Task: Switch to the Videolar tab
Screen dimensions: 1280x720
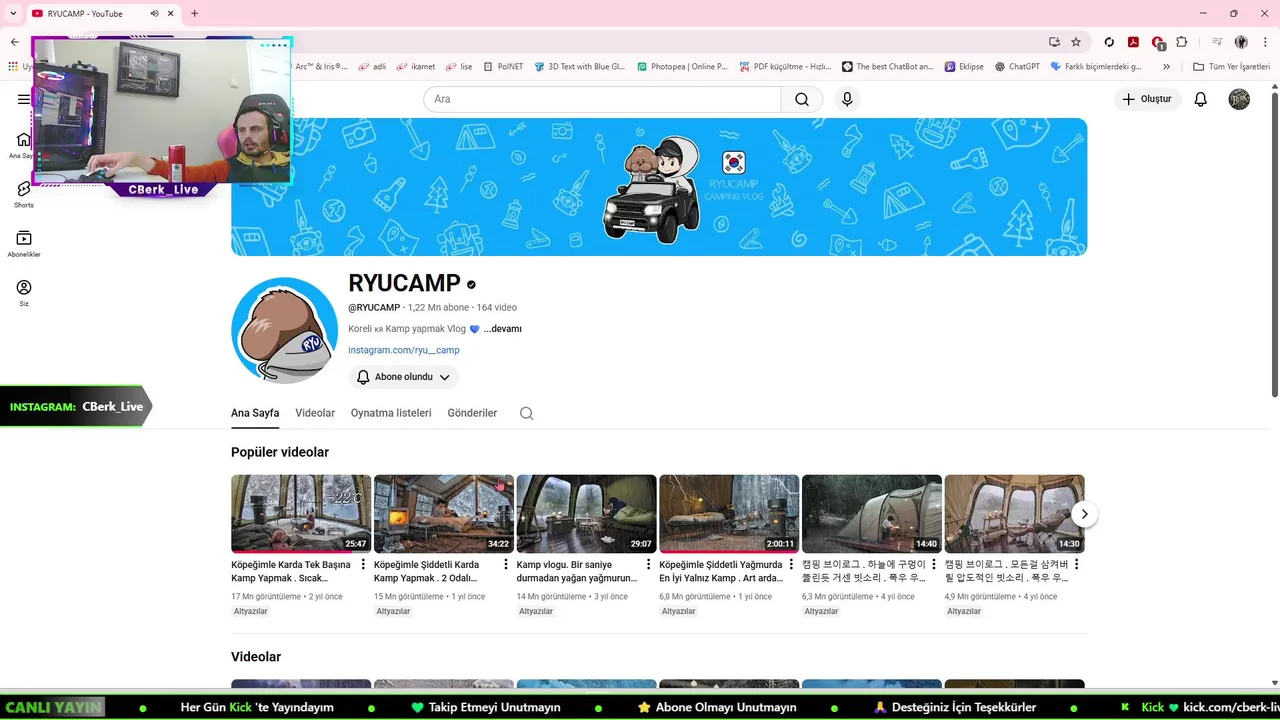Action: coord(315,413)
